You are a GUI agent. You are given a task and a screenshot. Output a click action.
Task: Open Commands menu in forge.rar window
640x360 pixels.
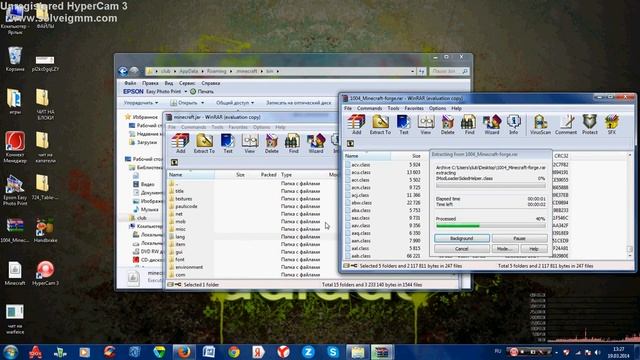click(x=369, y=109)
